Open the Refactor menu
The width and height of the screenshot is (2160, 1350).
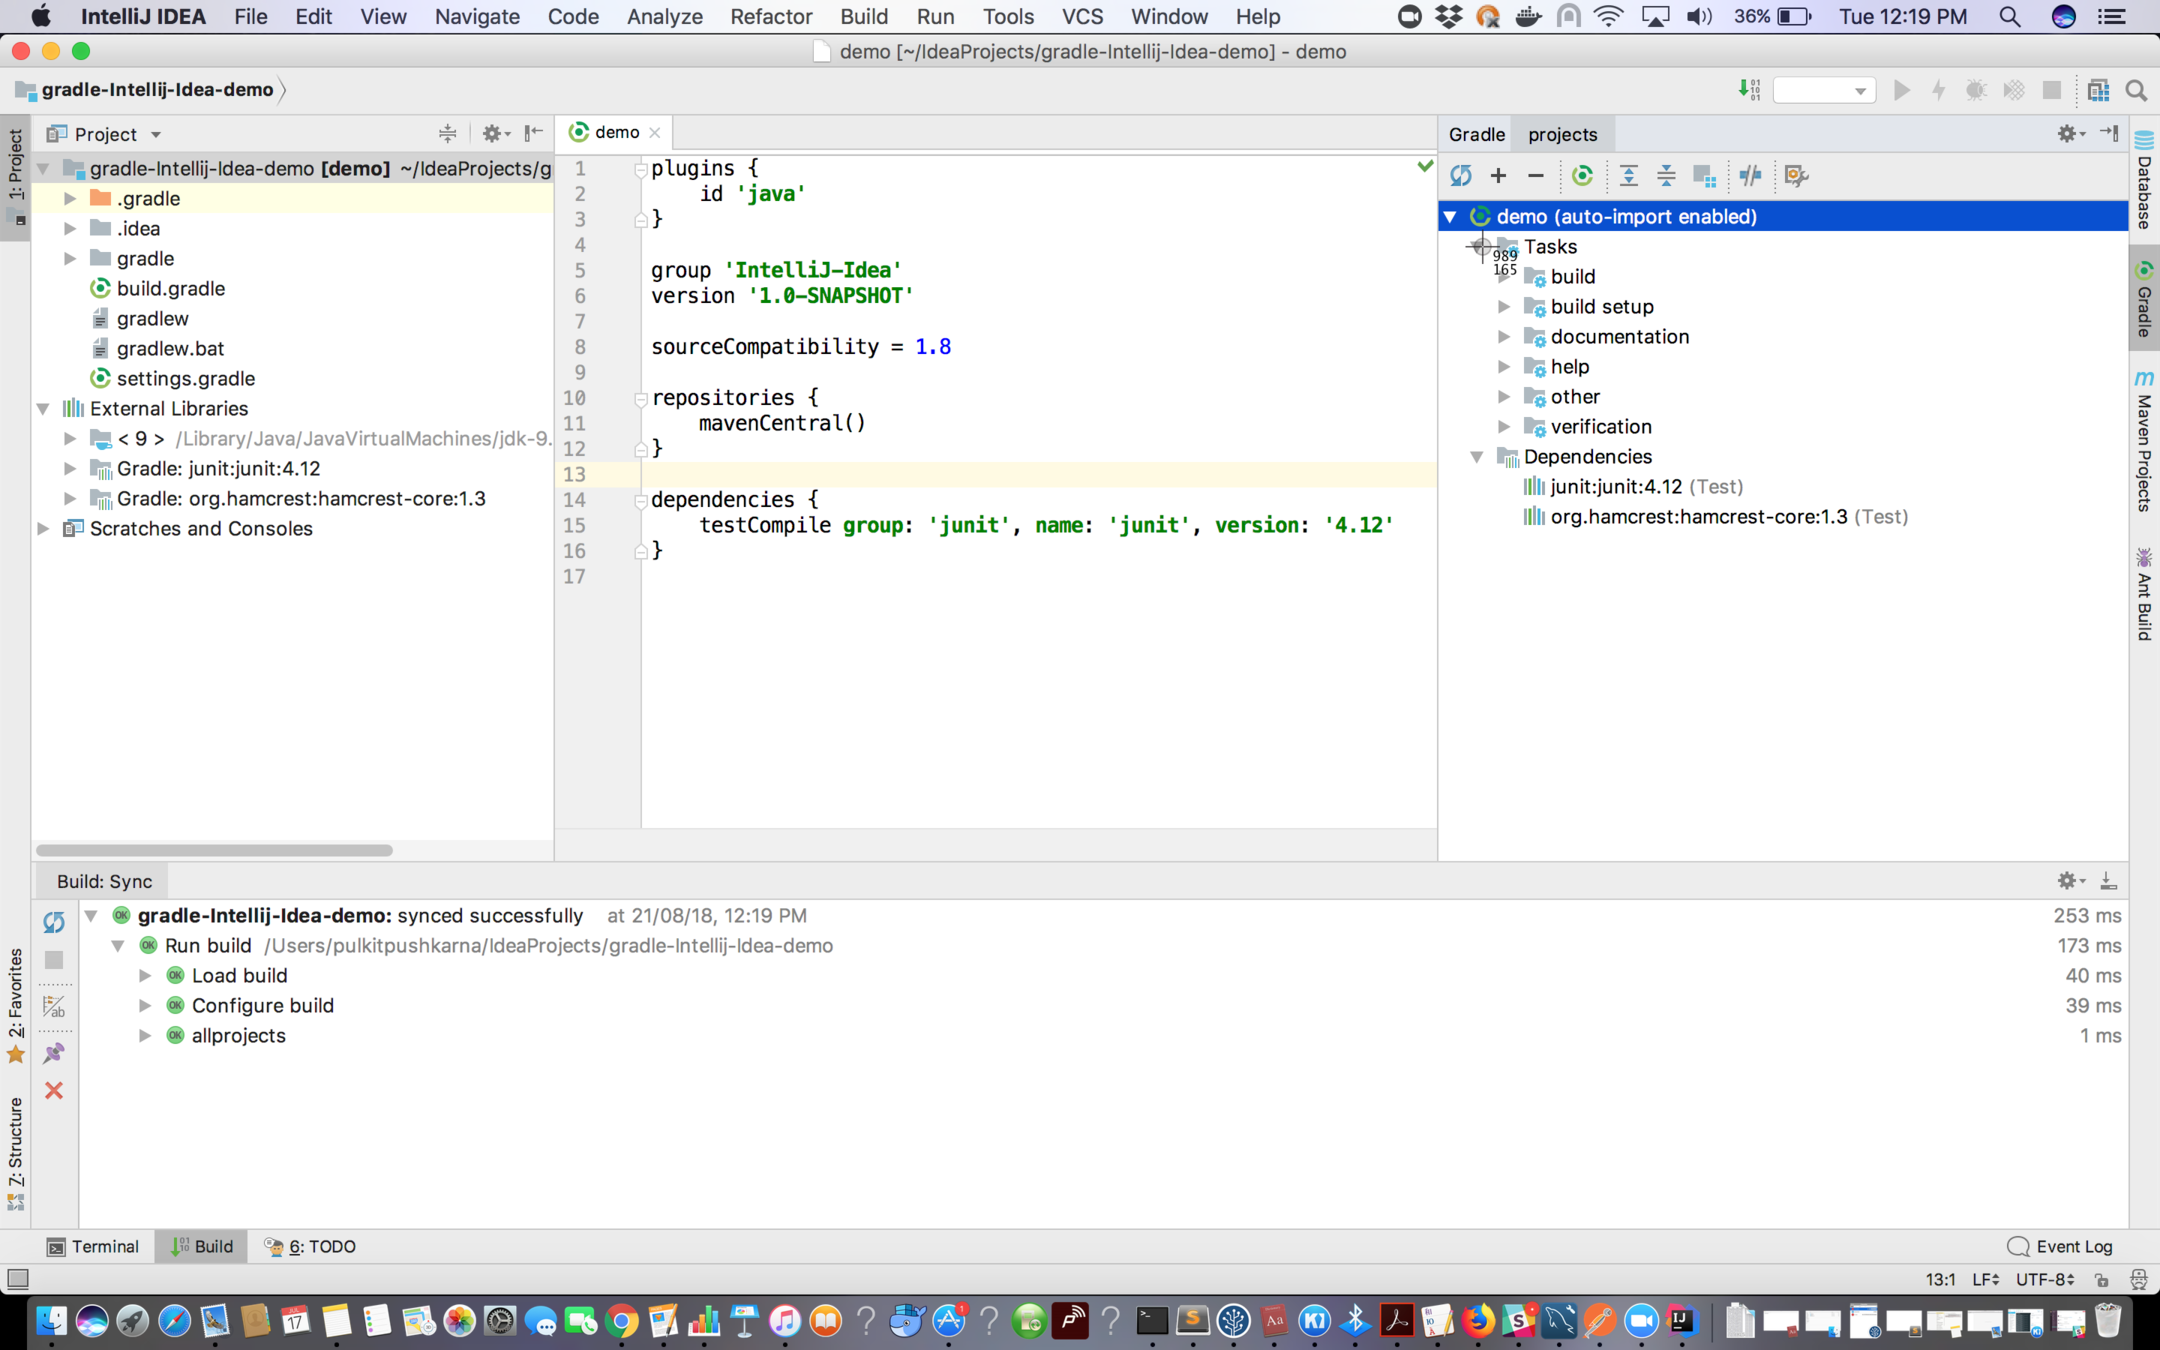[771, 16]
